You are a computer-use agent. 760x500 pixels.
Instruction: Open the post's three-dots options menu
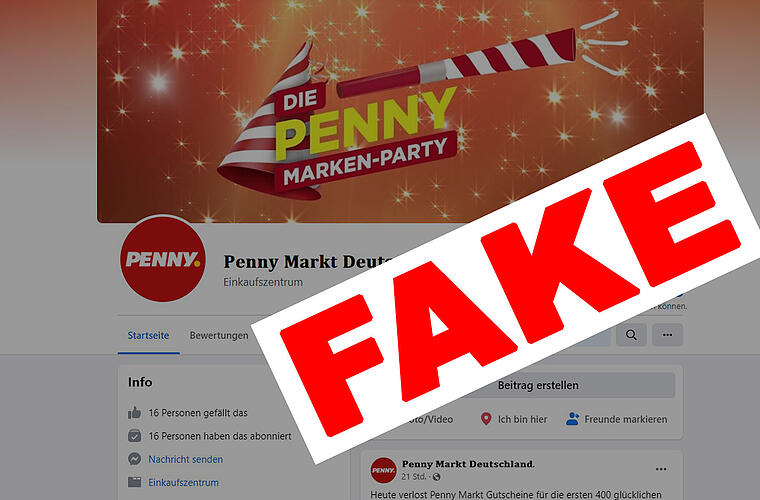click(661, 469)
